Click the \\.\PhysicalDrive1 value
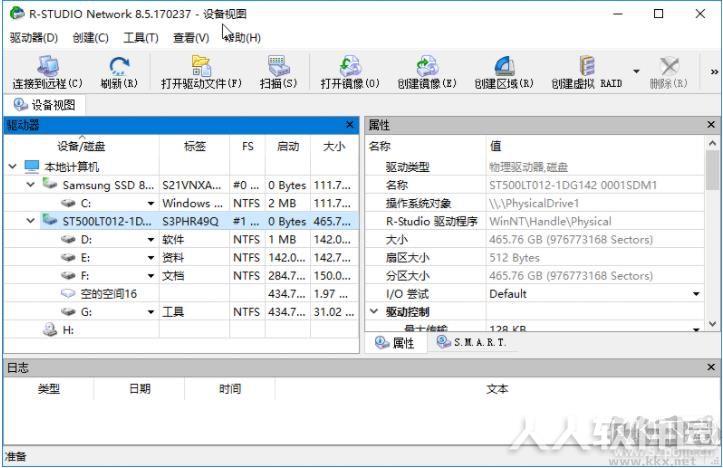This screenshot has width=723, height=468. click(533, 203)
